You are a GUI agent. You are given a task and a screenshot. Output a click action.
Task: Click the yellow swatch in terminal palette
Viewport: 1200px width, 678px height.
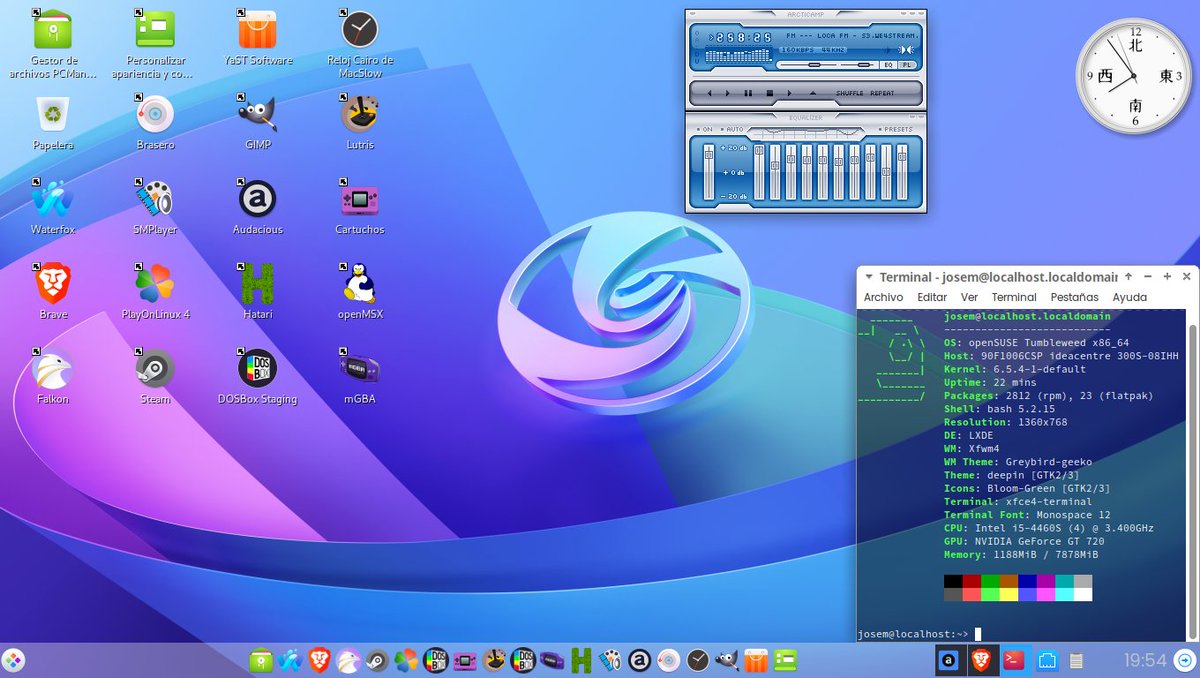click(x=1010, y=594)
